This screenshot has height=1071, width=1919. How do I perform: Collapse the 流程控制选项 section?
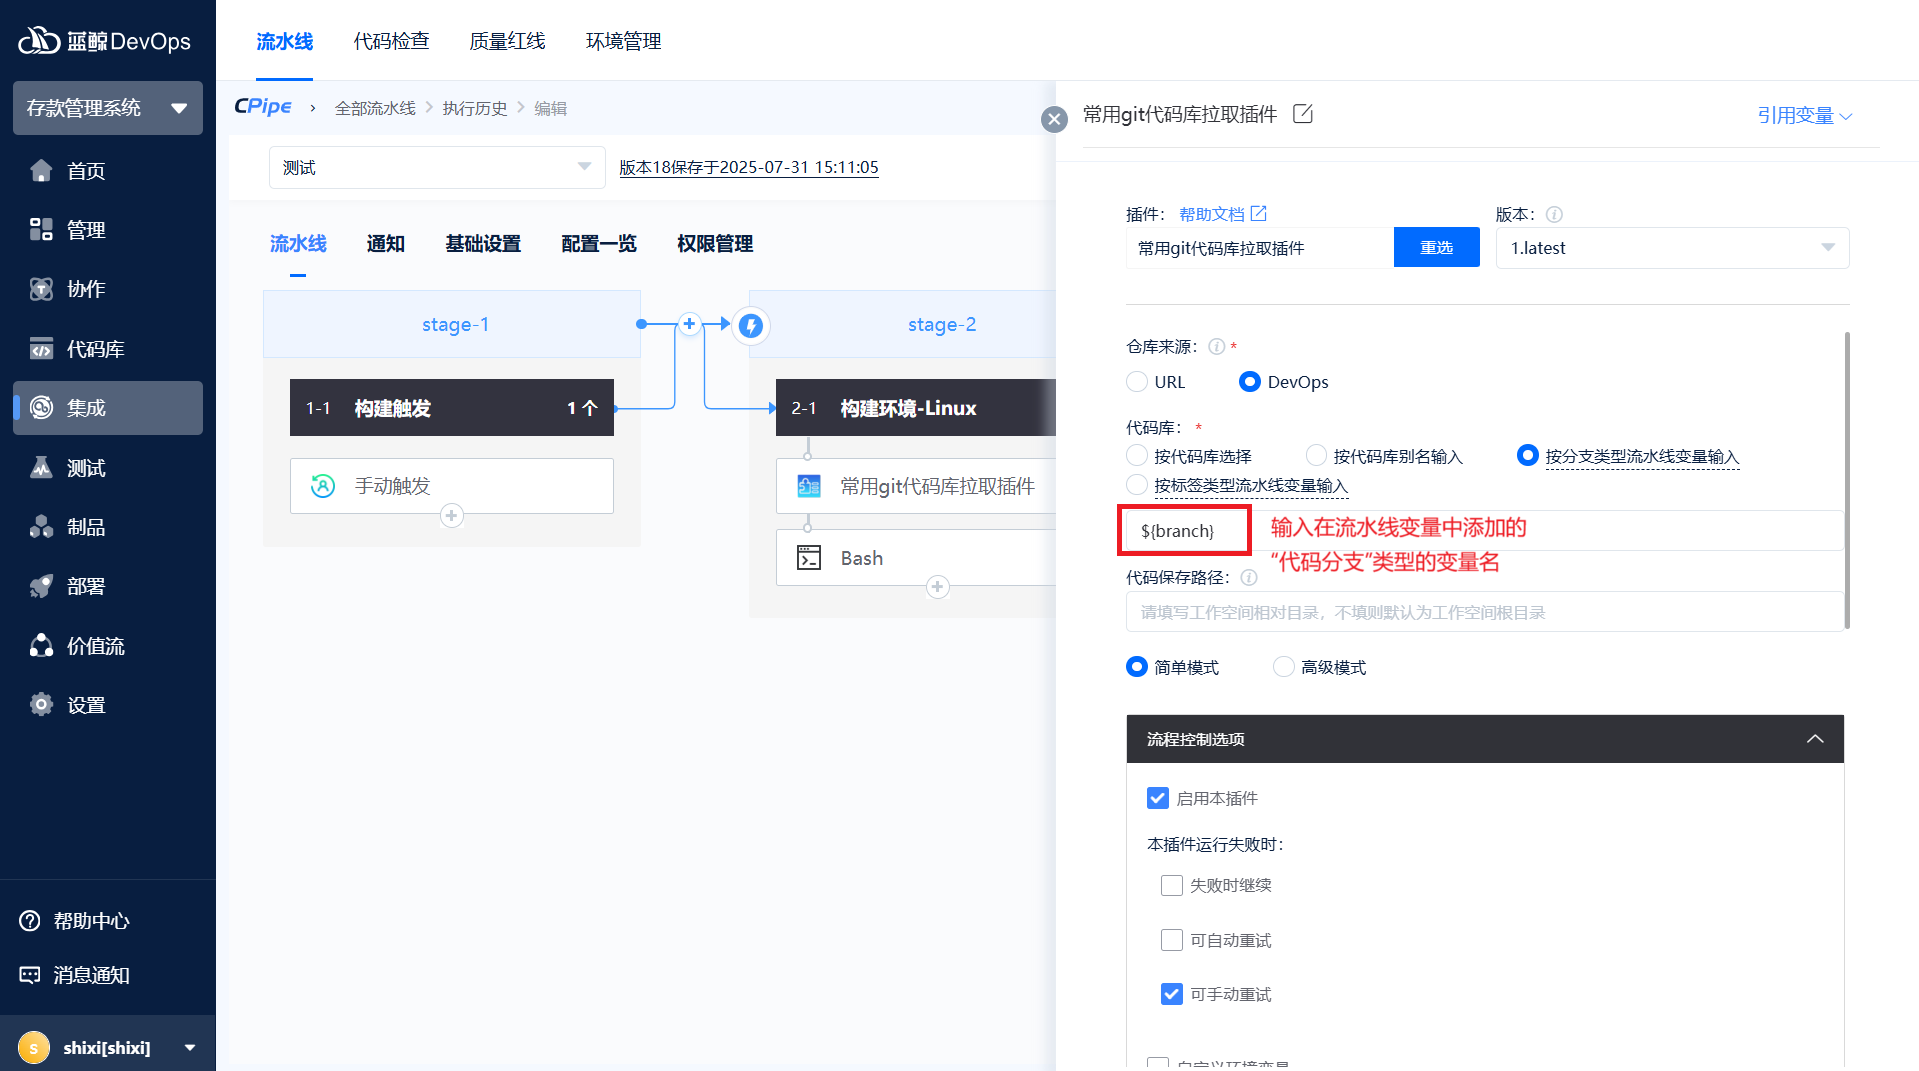tap(1814, 739)
